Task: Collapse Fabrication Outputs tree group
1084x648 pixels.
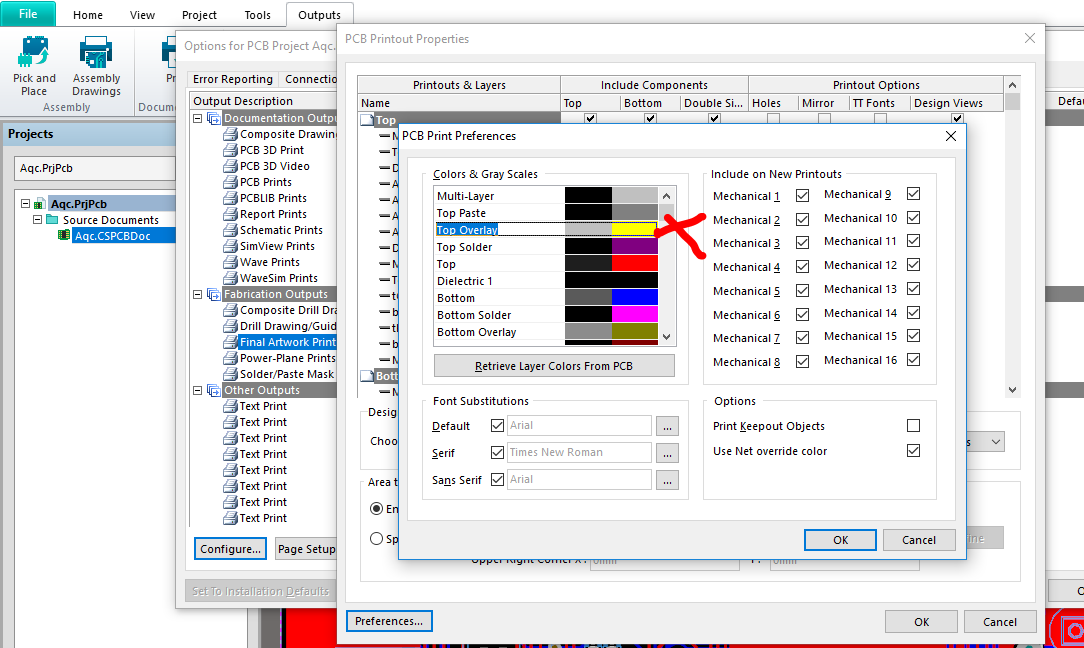Action: point(198,294)
